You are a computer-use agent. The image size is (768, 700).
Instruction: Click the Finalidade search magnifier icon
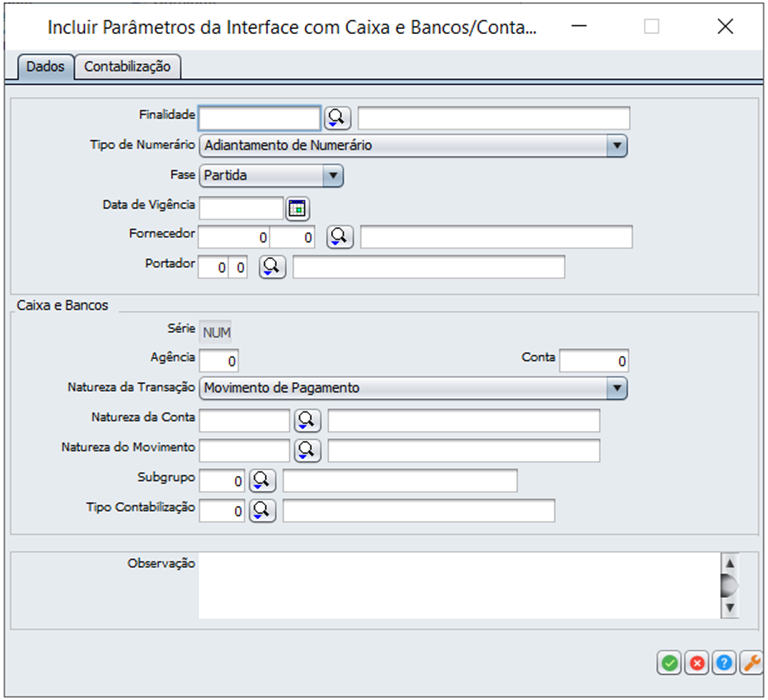click(x=338, y=118)
